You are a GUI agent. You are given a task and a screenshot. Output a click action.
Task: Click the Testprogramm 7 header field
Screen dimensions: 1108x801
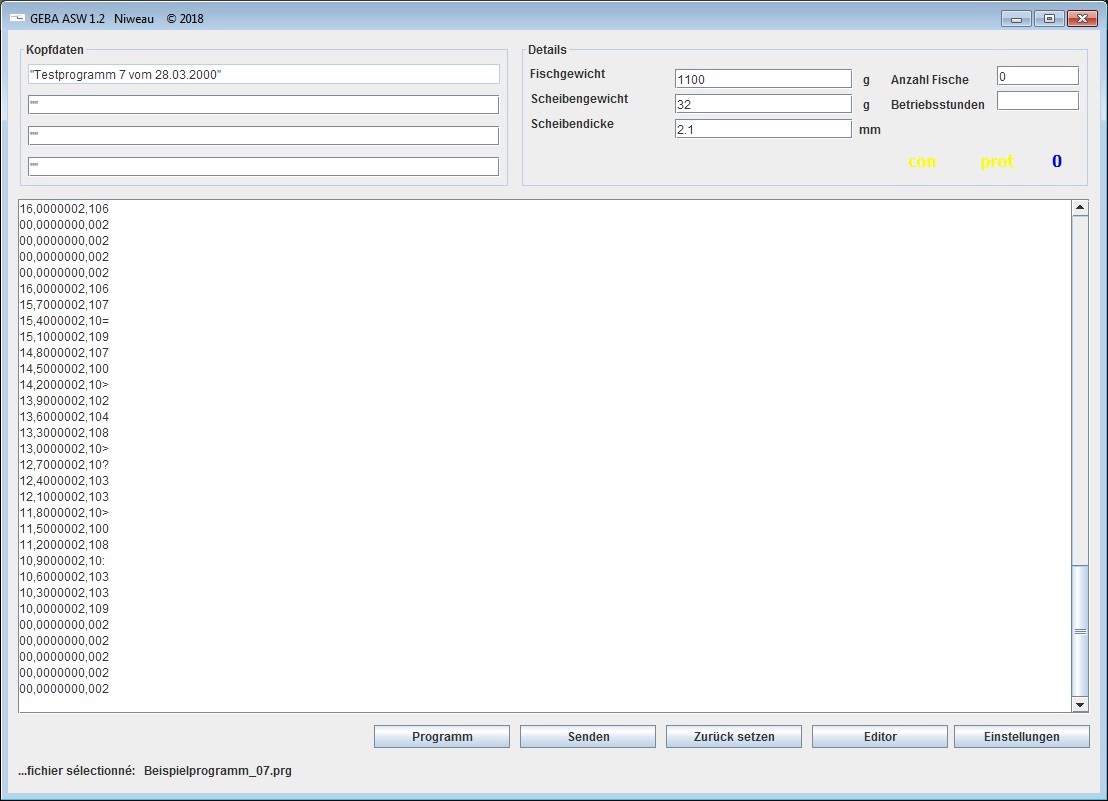(x=264, y=74)
